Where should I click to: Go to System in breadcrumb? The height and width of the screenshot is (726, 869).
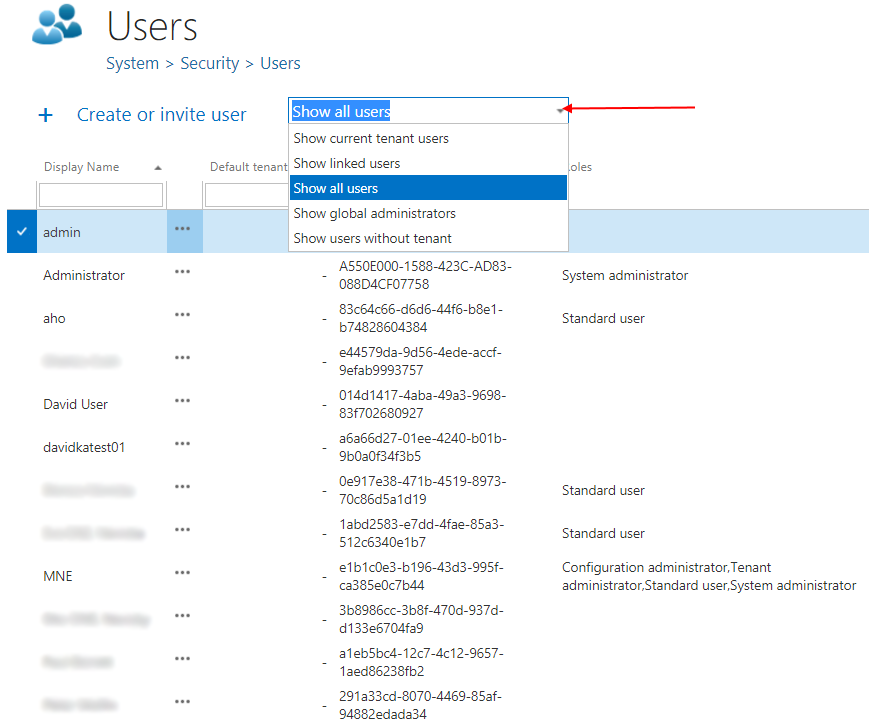pos(132,63)
